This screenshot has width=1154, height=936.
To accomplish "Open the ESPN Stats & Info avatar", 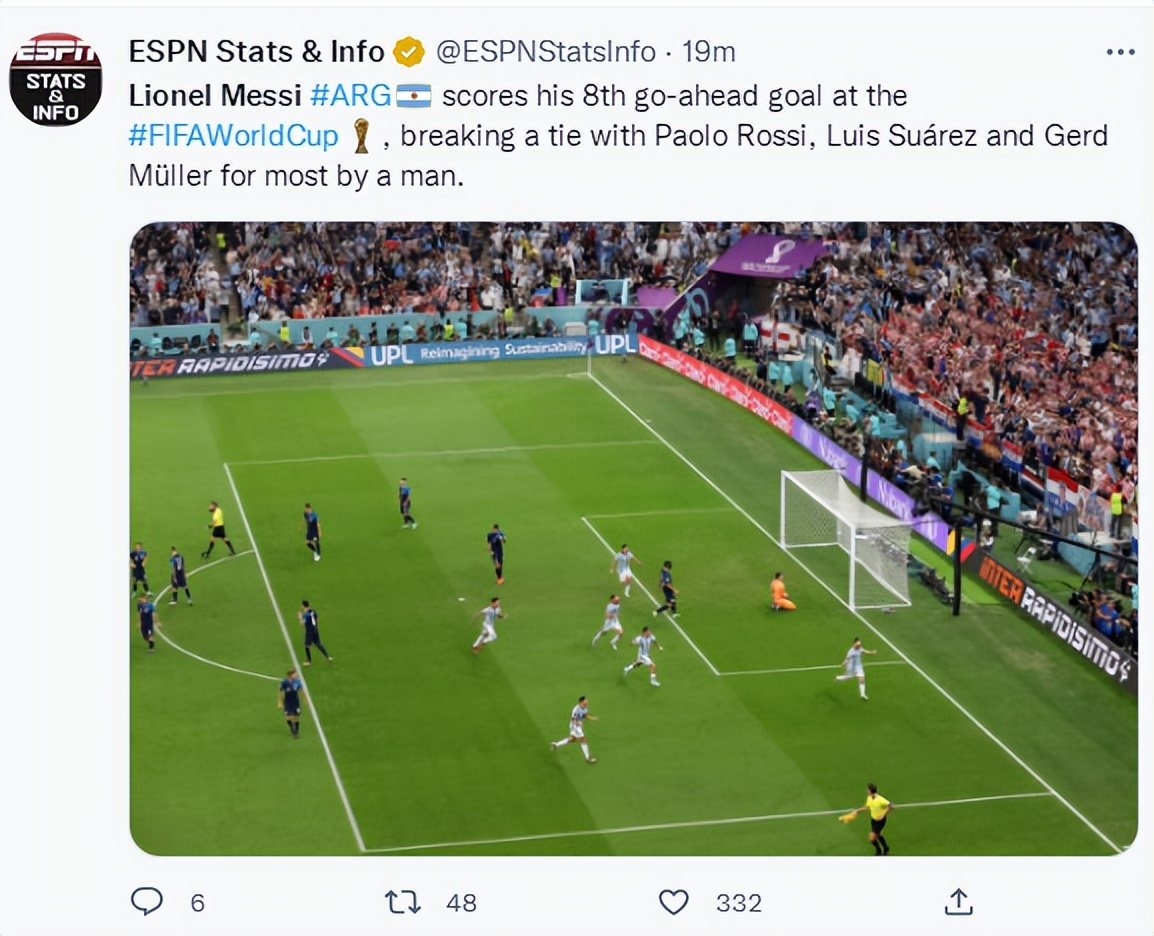I will coord(56,80).
